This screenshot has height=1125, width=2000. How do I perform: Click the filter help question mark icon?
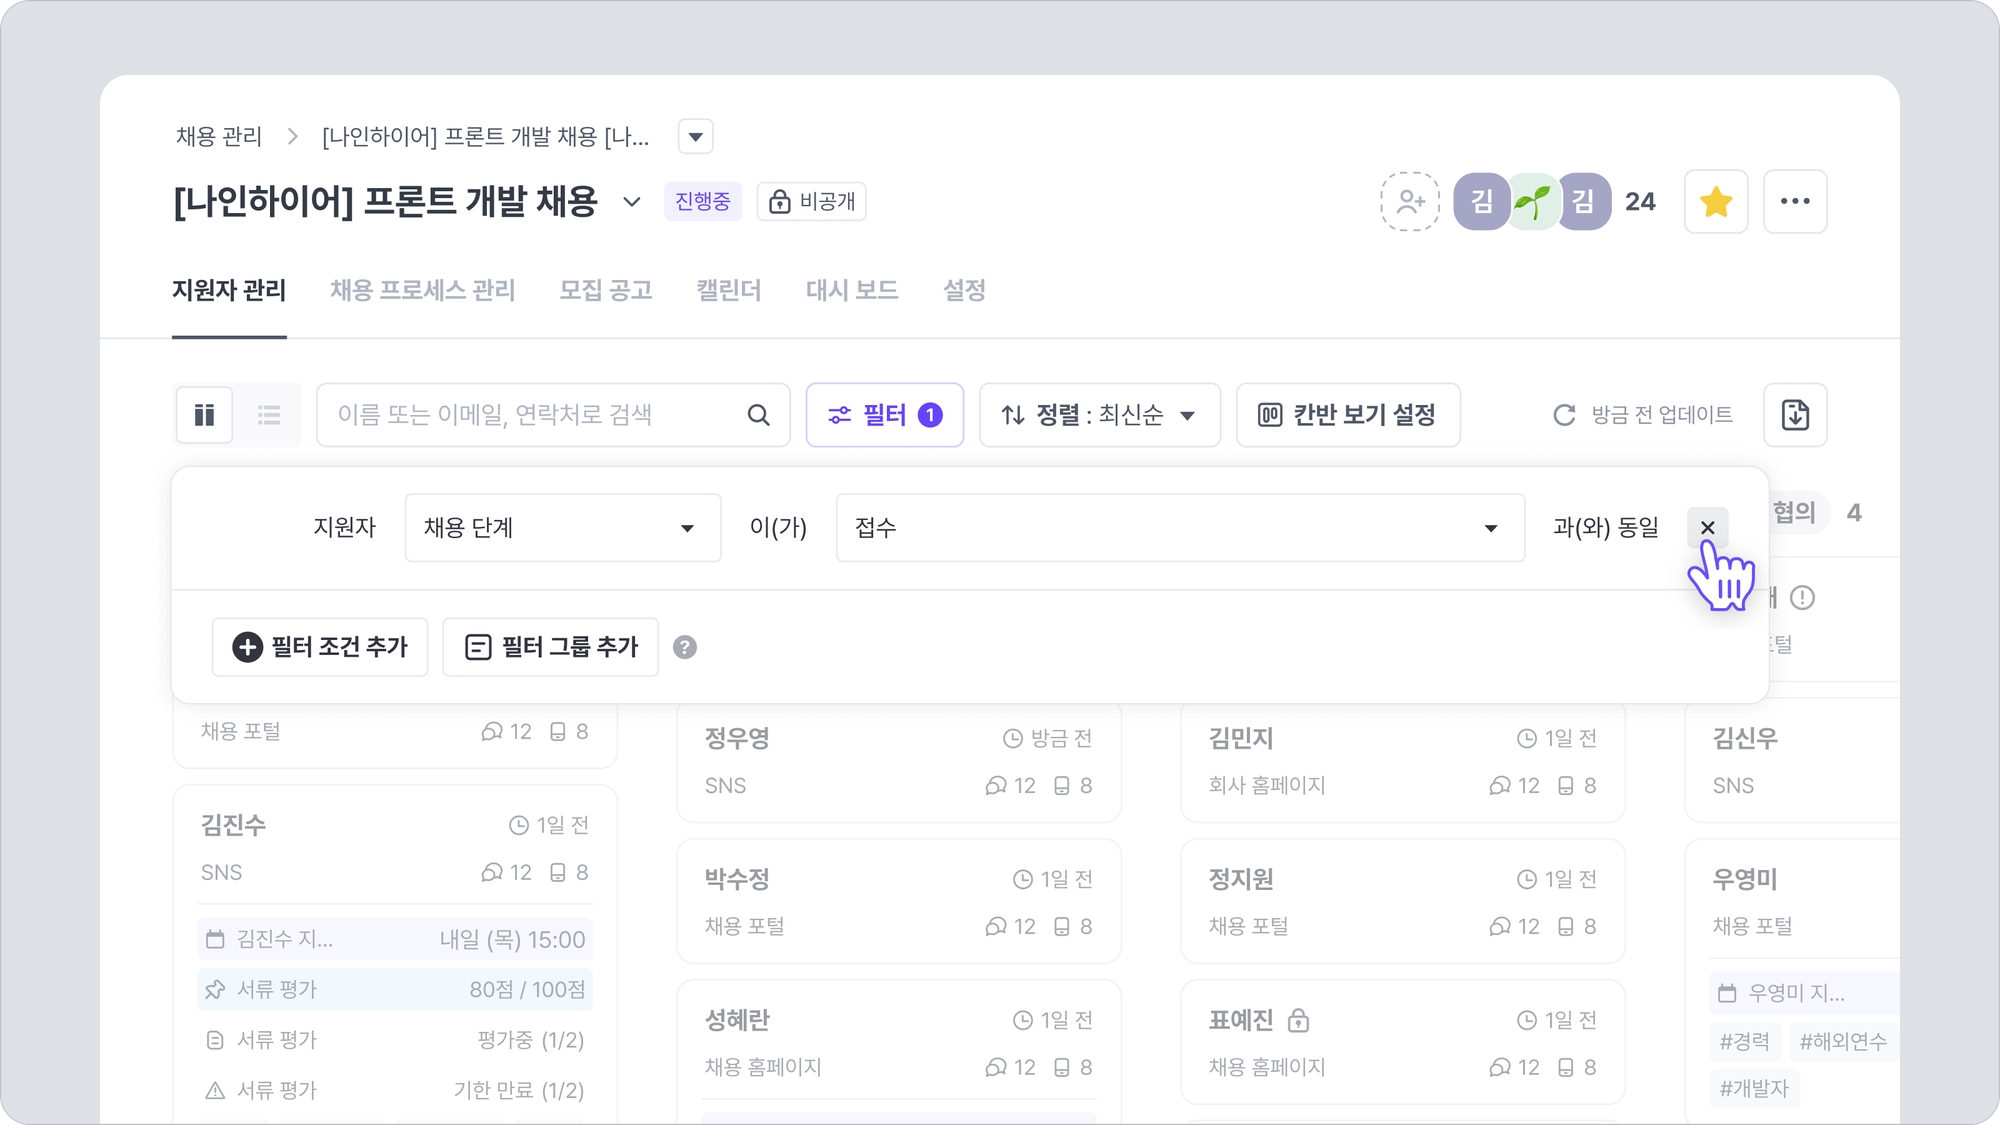click(685, 647)
